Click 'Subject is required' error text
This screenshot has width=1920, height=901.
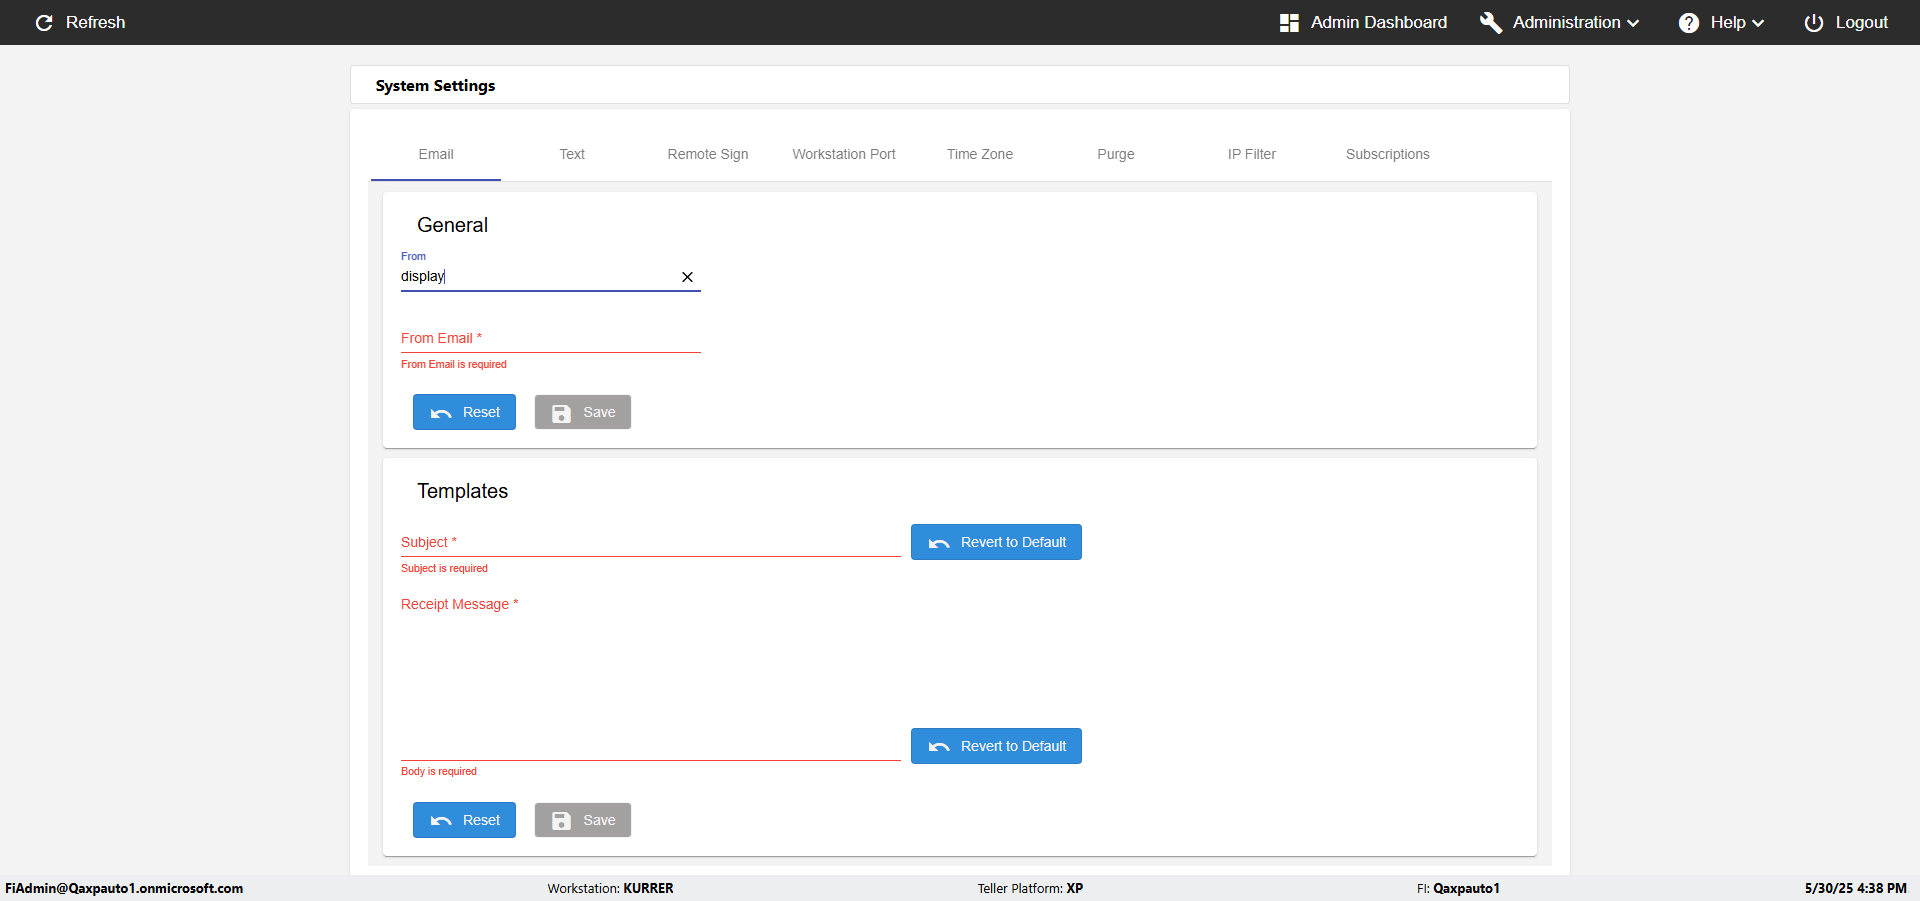point(444,568)
